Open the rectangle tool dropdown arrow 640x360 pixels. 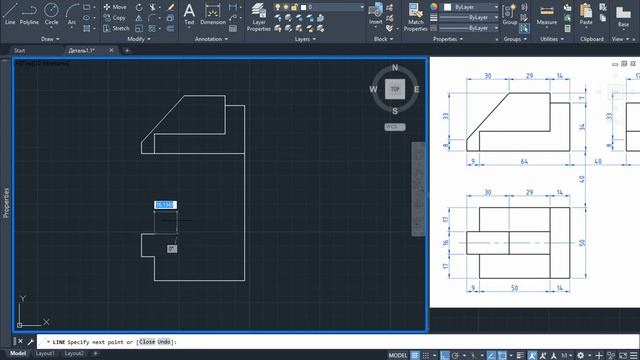point(94,7)
